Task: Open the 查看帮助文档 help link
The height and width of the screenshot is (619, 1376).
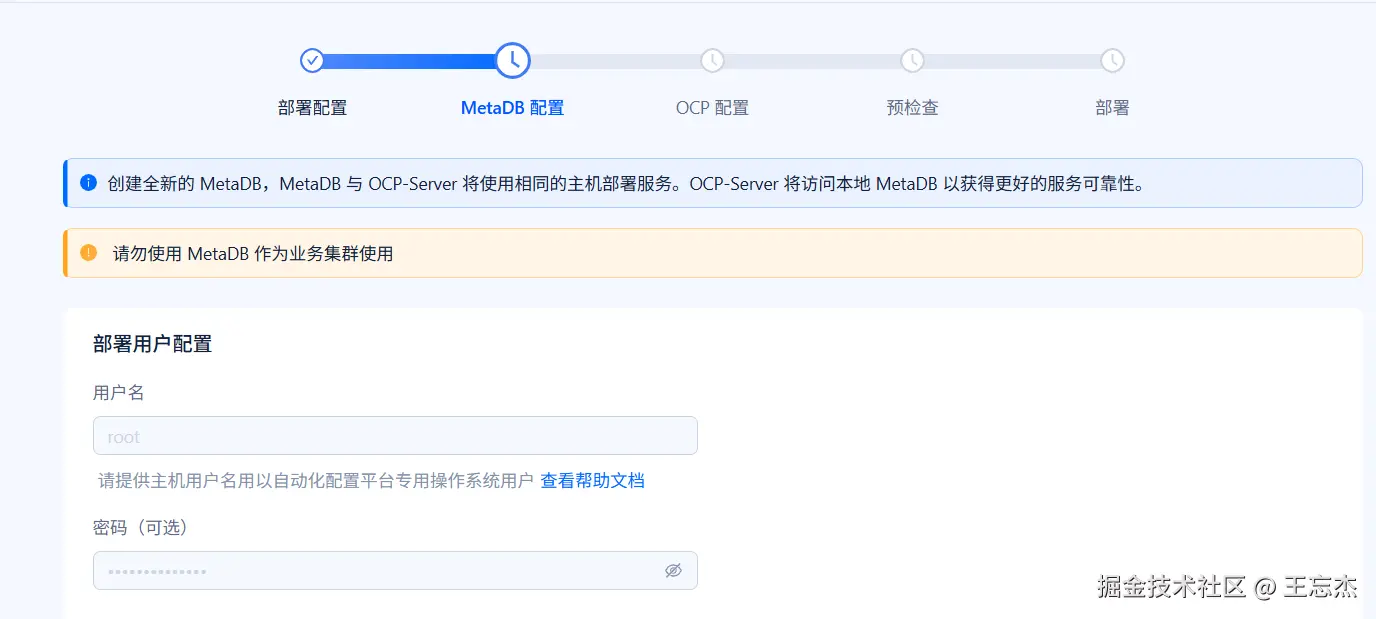Action: point(592,481)
